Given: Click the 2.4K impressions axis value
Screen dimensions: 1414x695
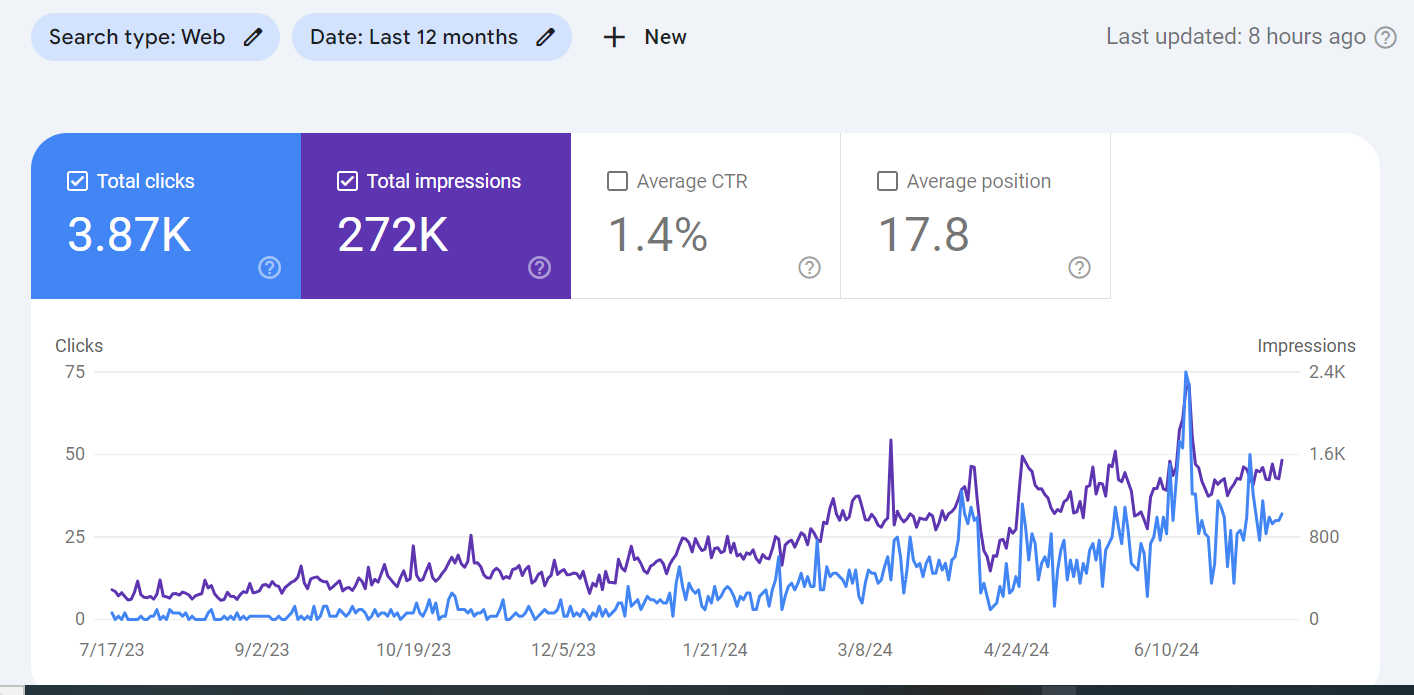Looking at the screenshot, I should (1328, 372).
